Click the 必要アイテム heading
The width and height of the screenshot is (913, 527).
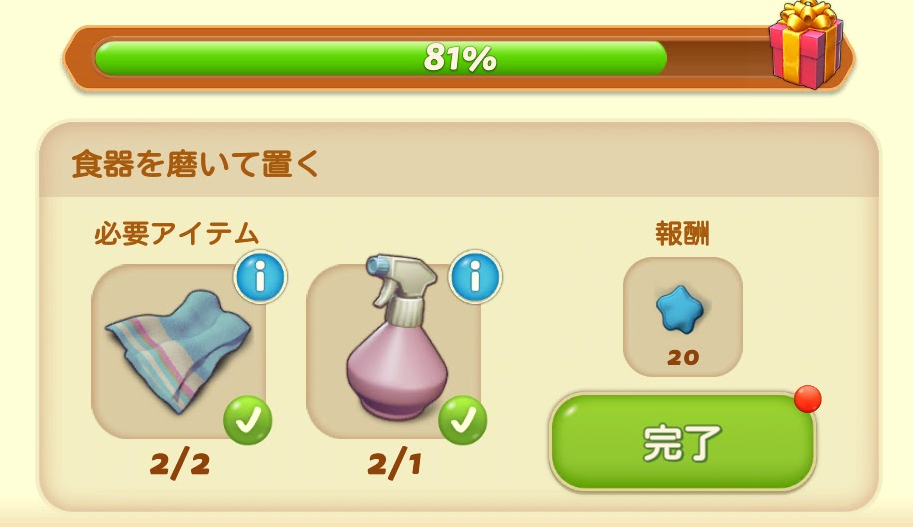tap(176, 234)
